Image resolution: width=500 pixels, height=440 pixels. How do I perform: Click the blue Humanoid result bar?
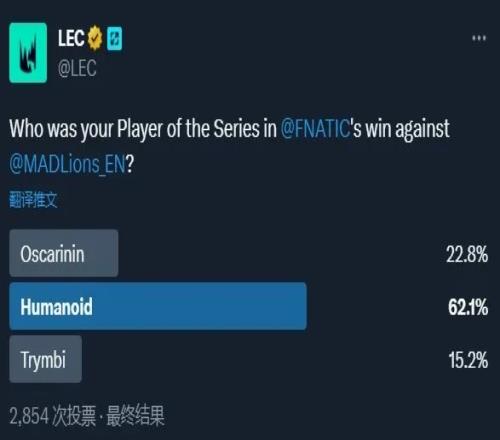[x=158, y=306]
